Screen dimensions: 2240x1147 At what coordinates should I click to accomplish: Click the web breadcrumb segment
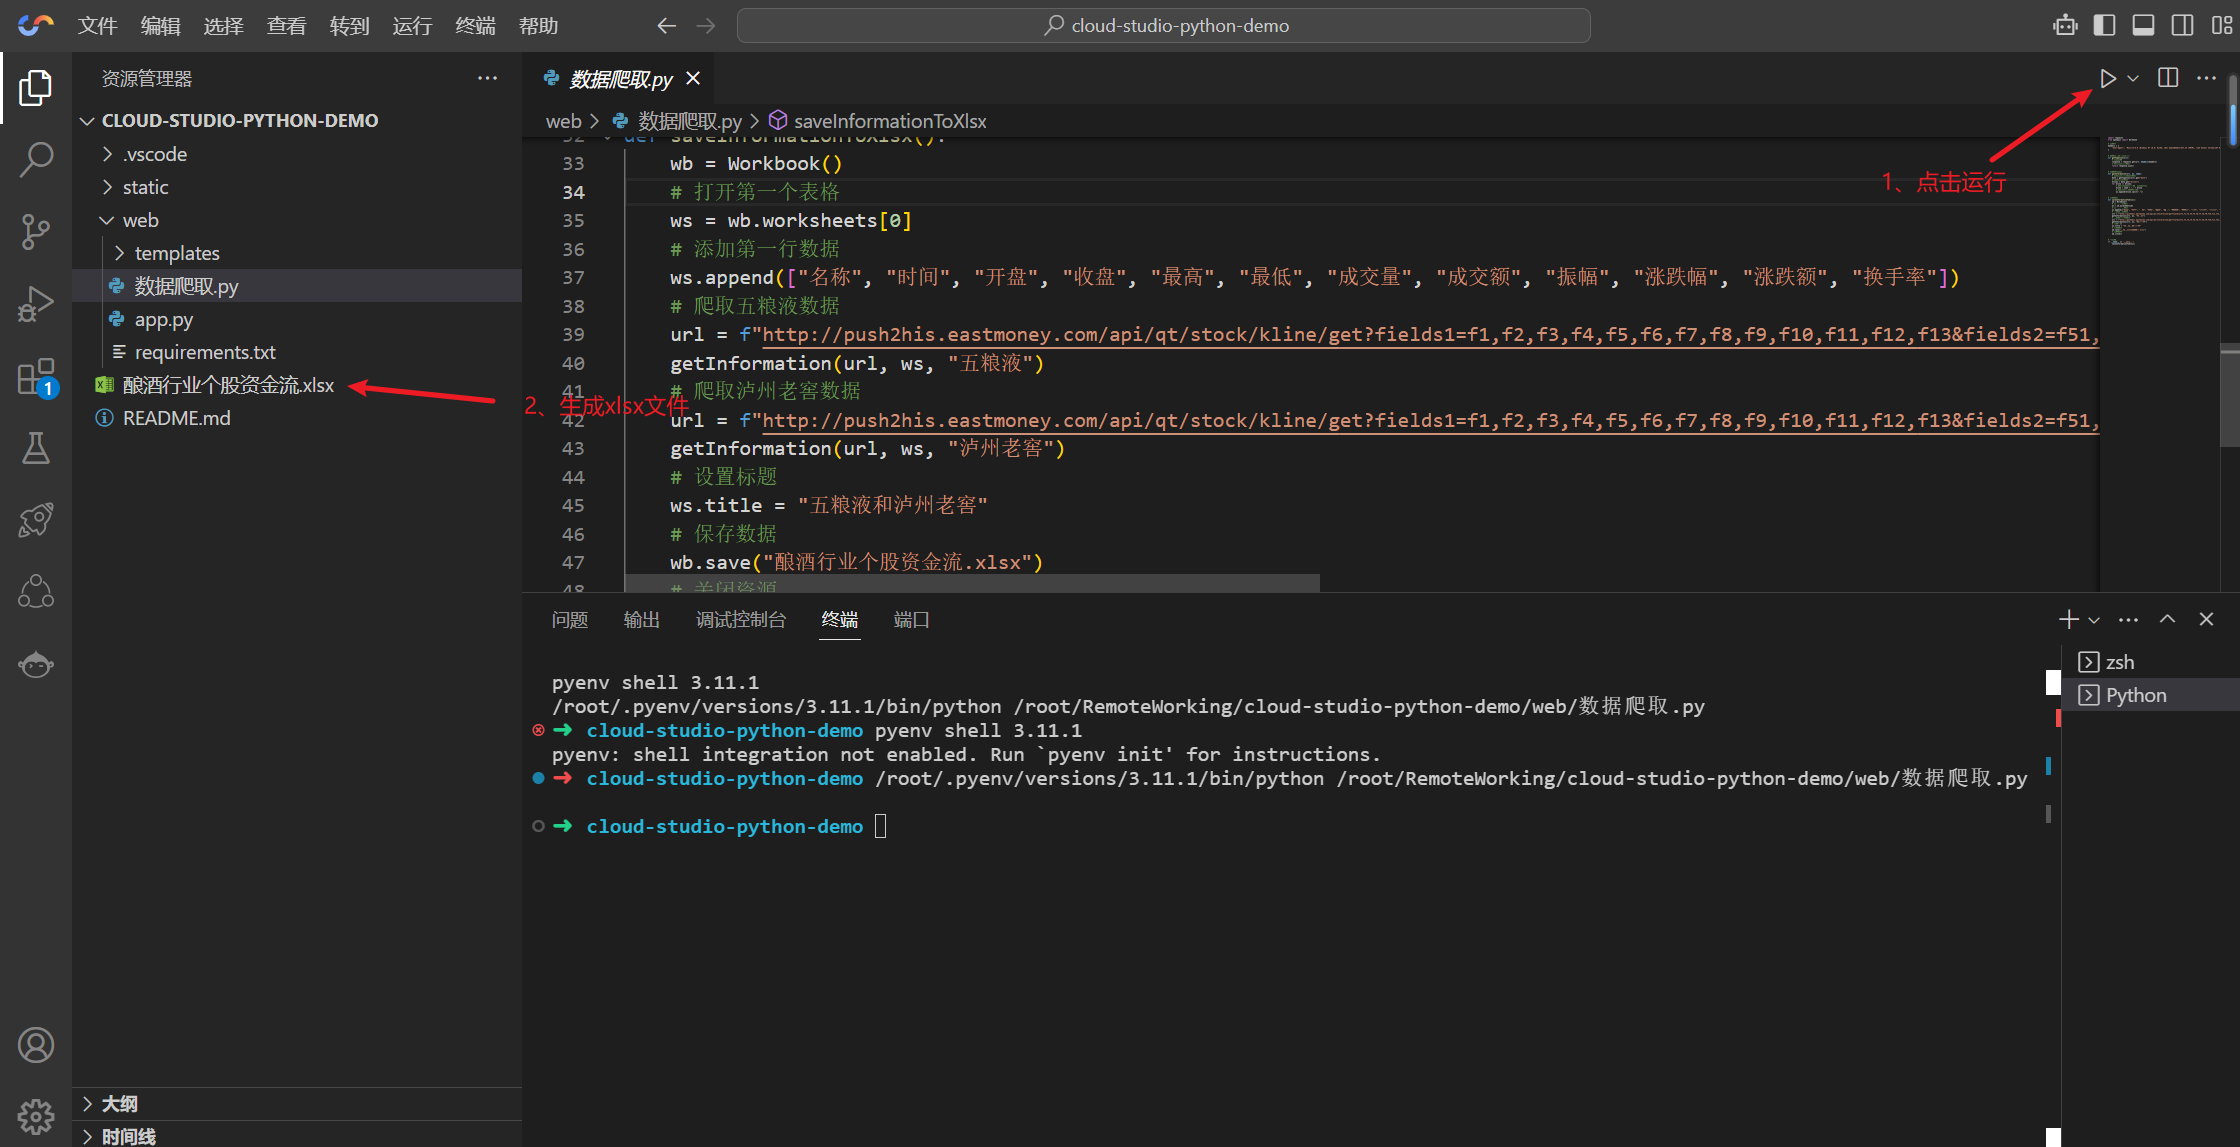click(x=563, y=121)
